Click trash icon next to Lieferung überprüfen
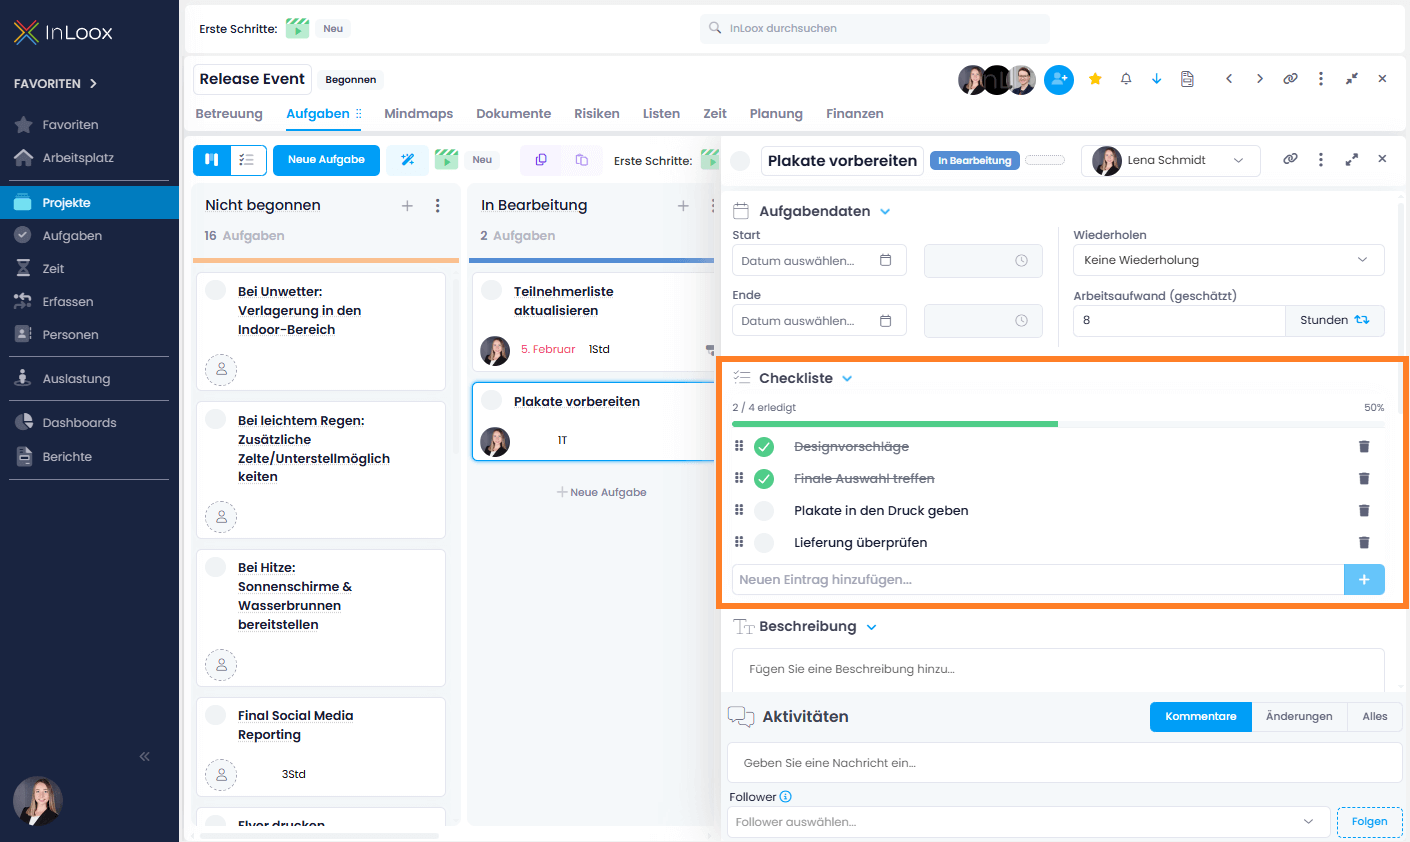 coord(1364,543)
